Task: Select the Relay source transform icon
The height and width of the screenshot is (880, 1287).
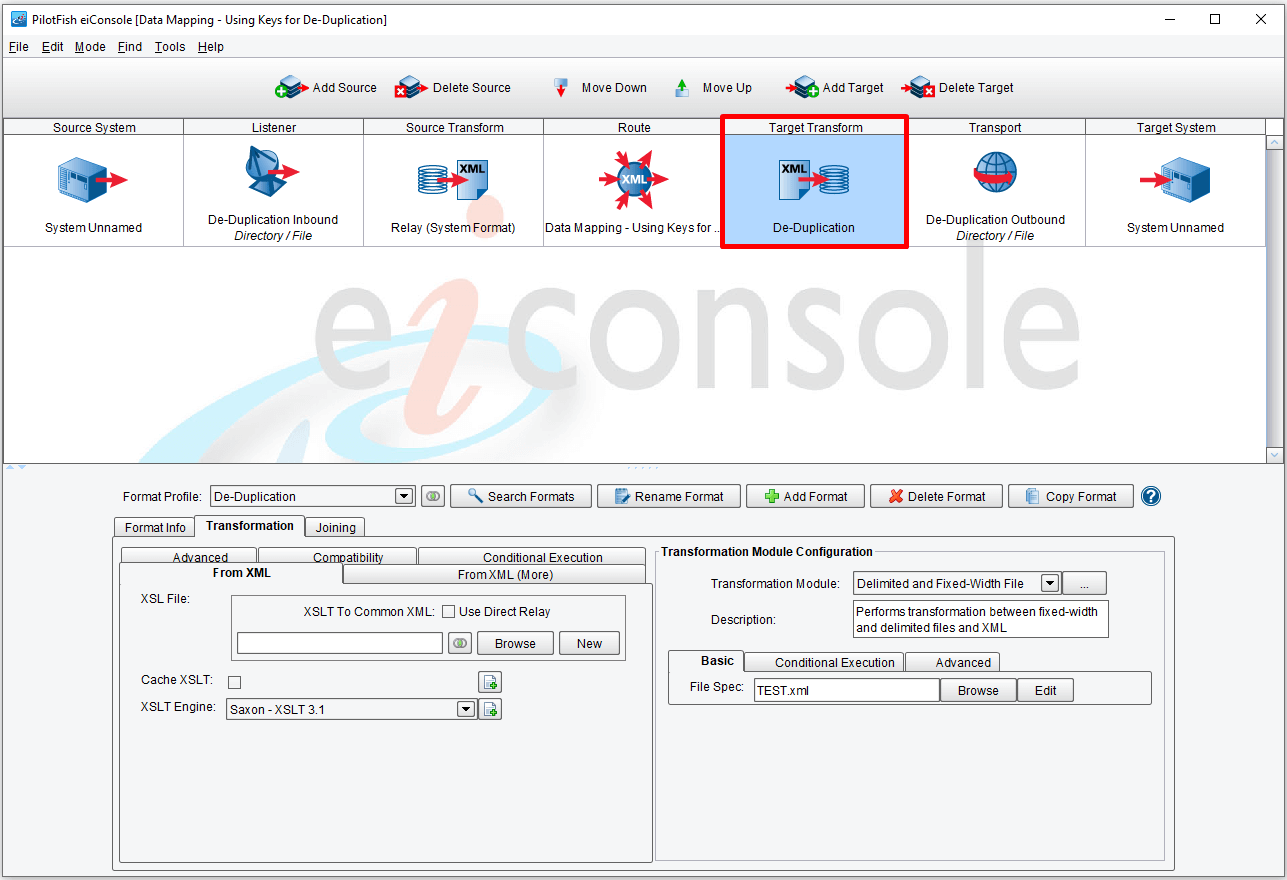Action: coord(452,179)
